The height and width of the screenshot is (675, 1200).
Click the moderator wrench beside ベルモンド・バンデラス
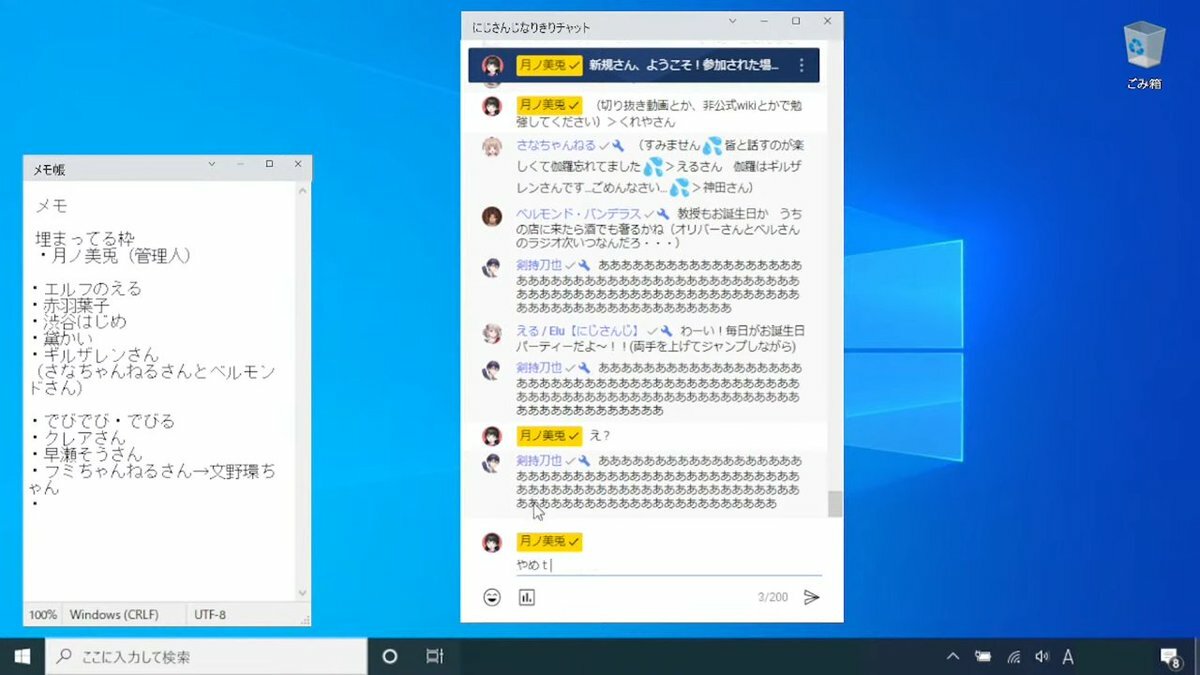click(x=663, y=214)
